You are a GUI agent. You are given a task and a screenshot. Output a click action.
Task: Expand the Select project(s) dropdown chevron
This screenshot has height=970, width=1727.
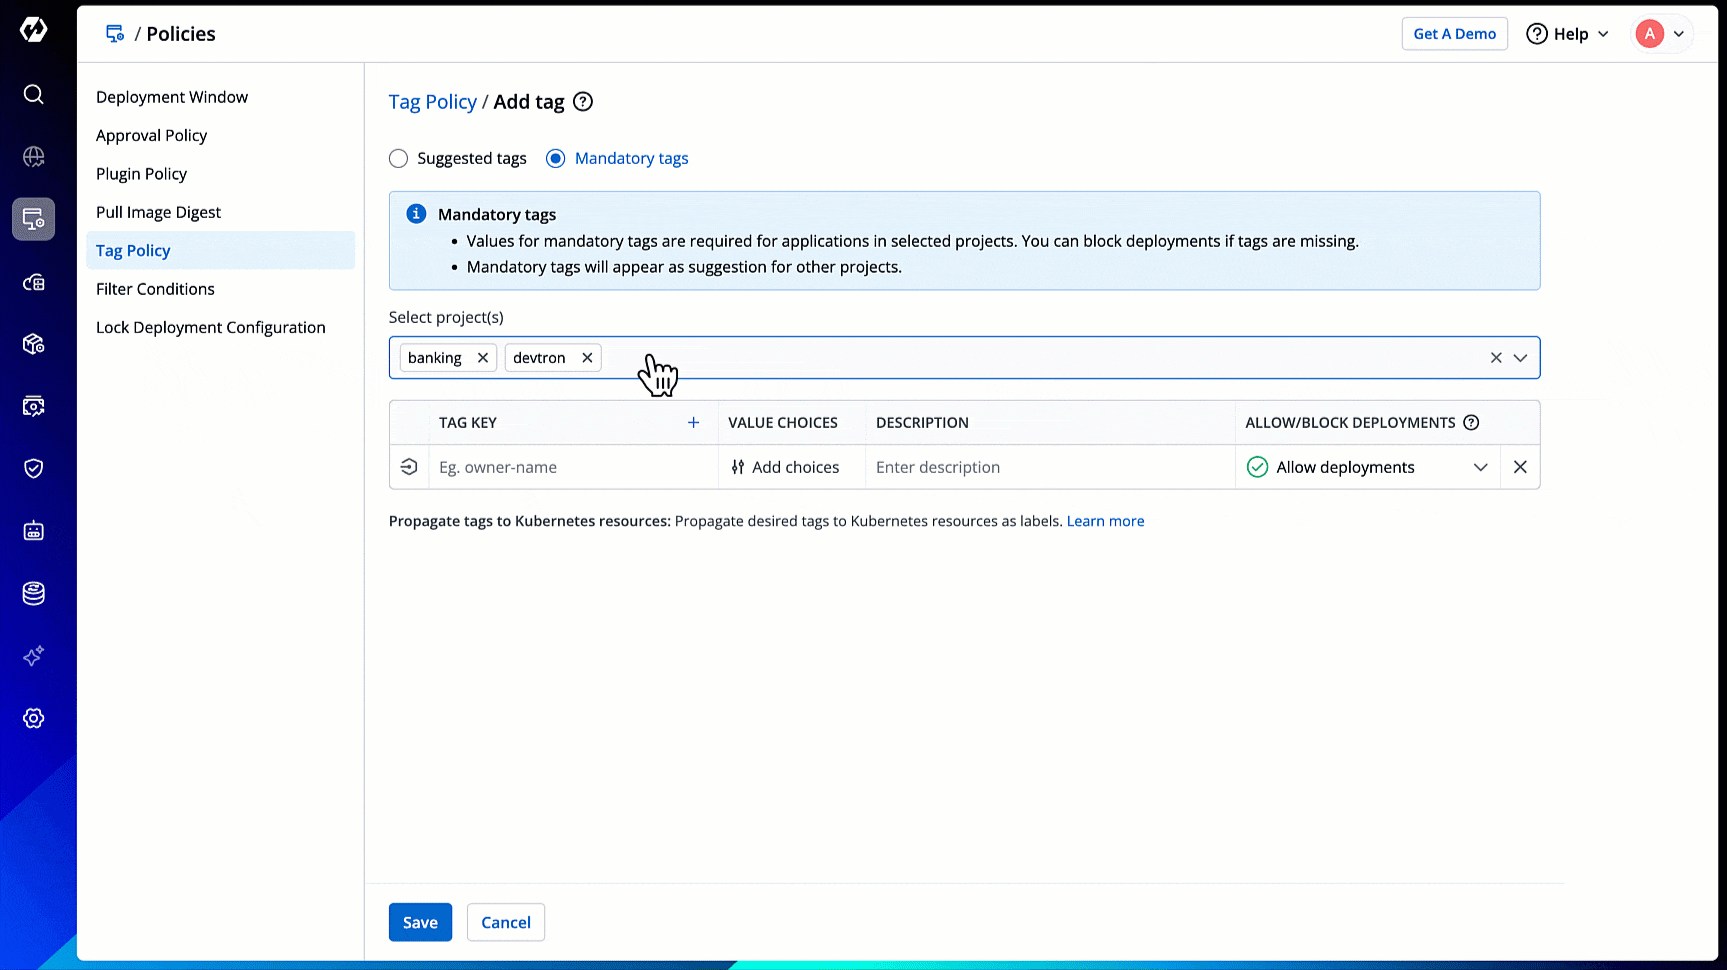click(x=1520, y=358)
